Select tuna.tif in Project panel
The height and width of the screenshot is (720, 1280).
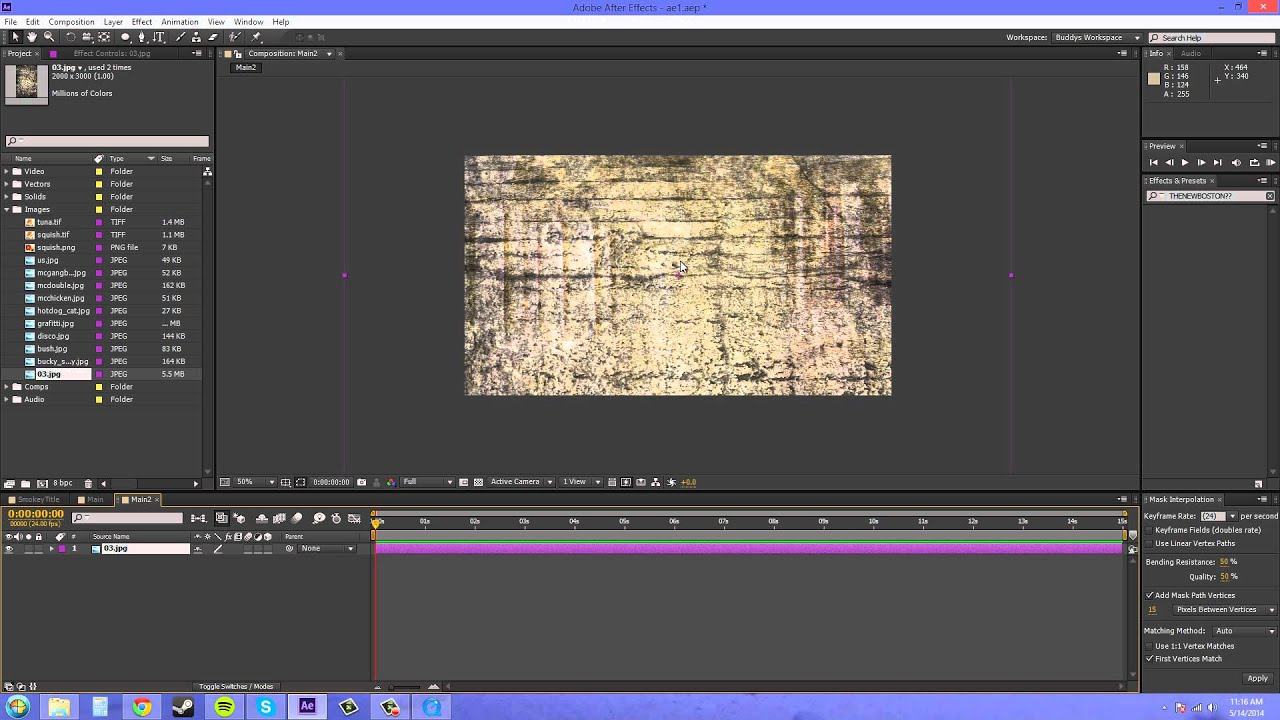[49, 222]
